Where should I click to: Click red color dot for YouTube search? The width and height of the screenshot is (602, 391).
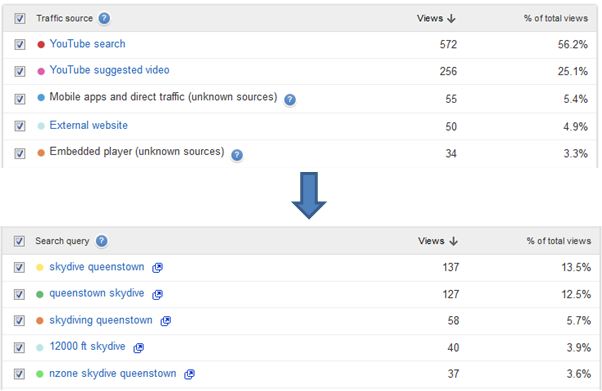click(41, 45)
